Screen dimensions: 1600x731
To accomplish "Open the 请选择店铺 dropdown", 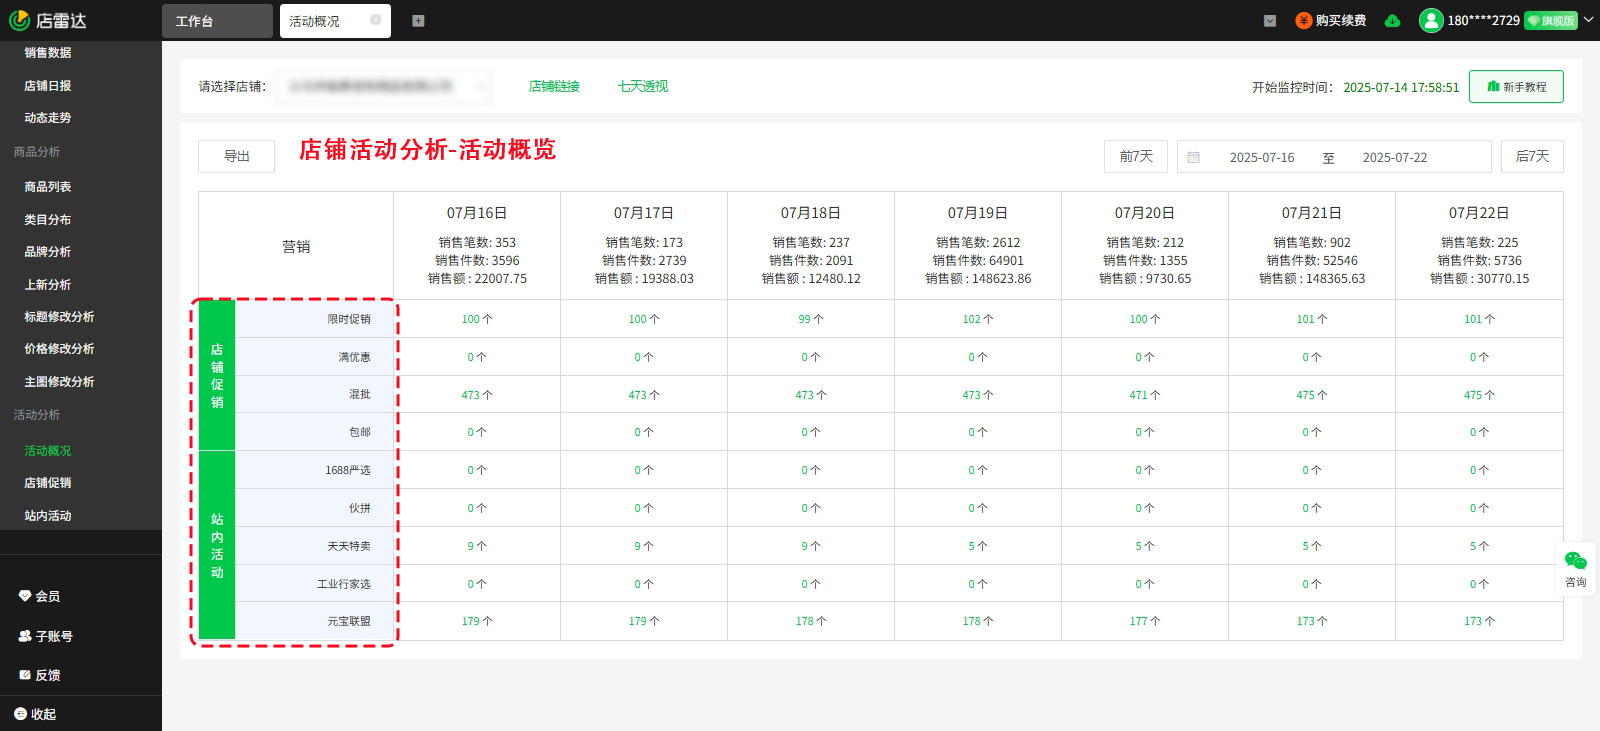I will 383,86.
